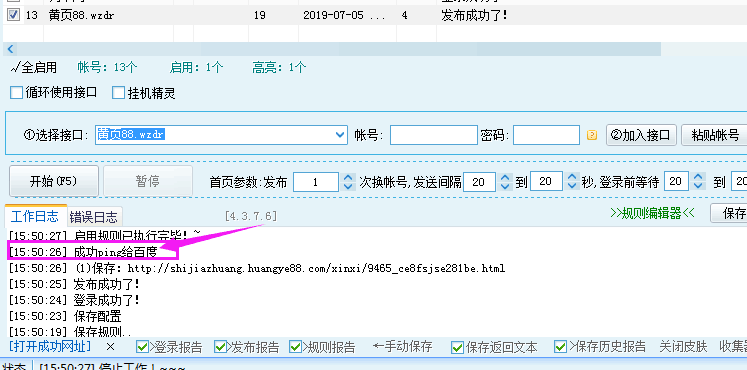This screenshot has height=370, width=747.
Task: Click the saved huangye88.com URL log line
Action: (x=257, y=269)
